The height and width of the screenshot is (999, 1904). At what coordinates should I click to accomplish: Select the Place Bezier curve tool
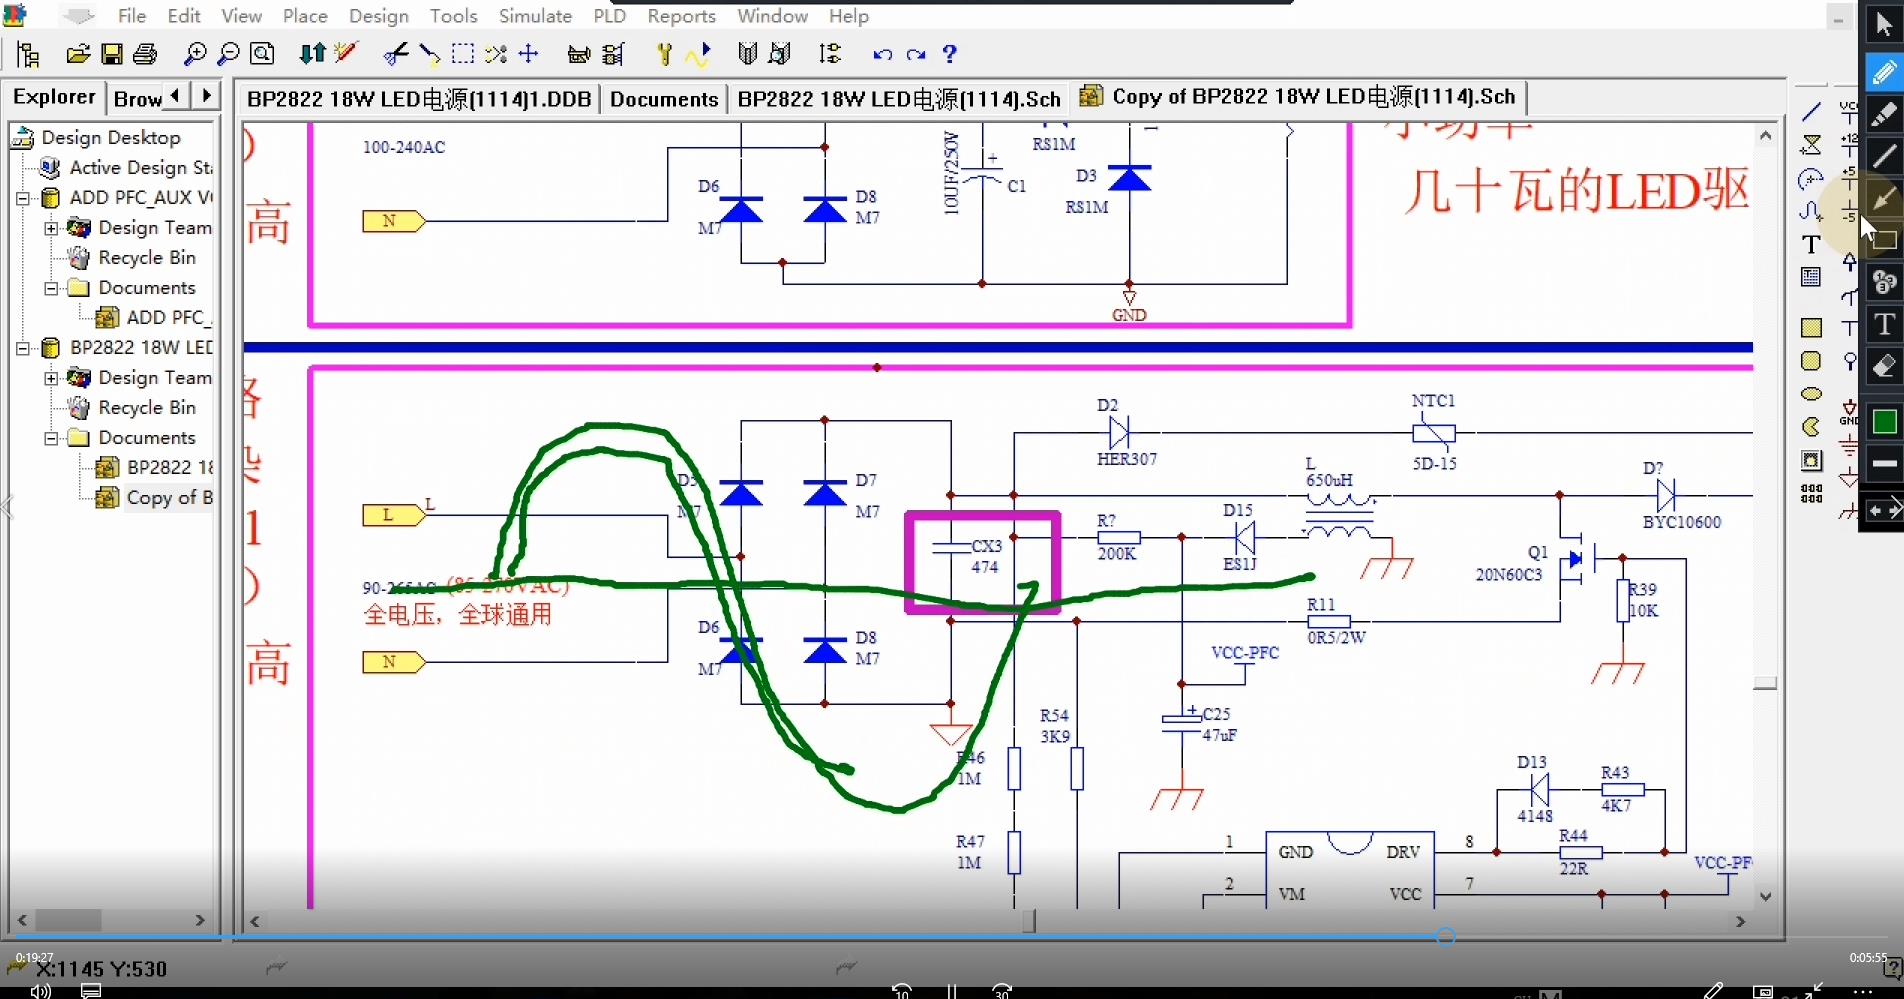pos(1811,211)
